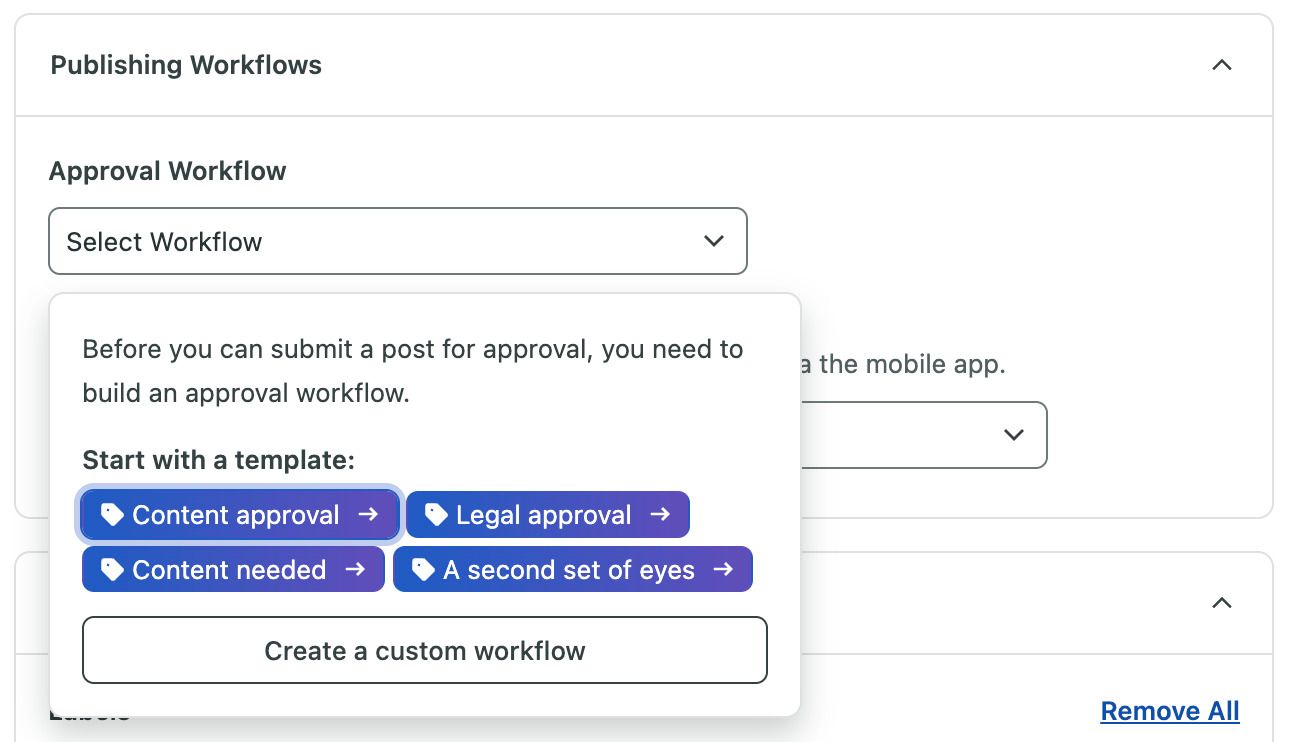Click Create a custom workflow

pyautogui.click(x=424, y=650)
